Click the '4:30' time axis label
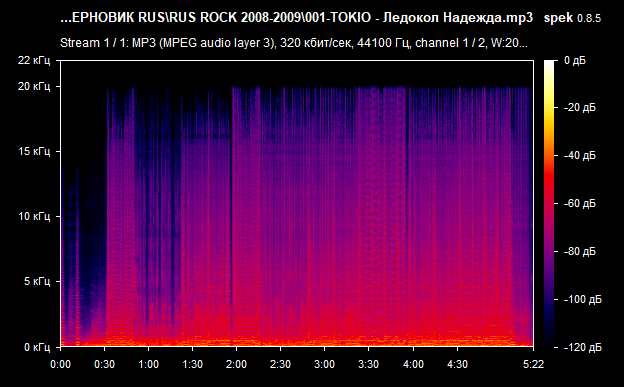 [457, 364]
